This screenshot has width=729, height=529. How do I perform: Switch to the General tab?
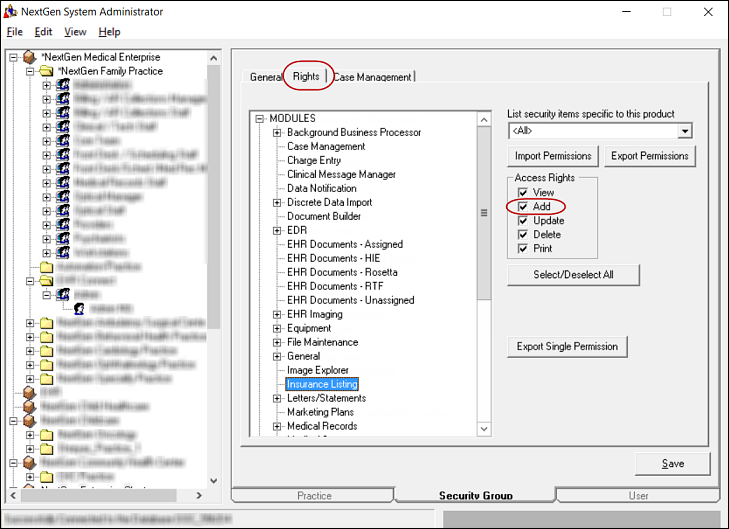265,77
